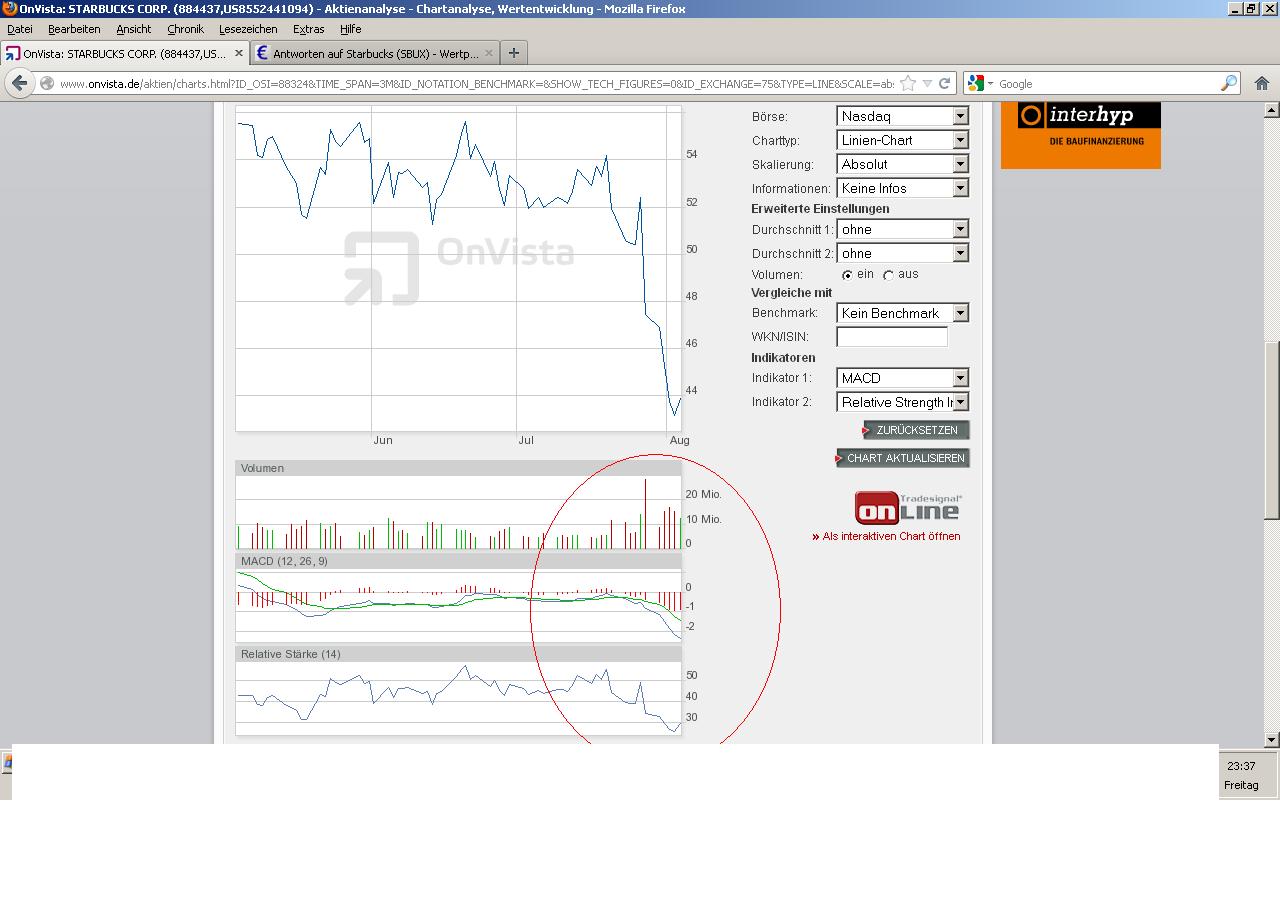The image size is (1280, 900).
Task: Open the Indikator 2 Relative Strength dropdown
Action: tap(902, 402)
